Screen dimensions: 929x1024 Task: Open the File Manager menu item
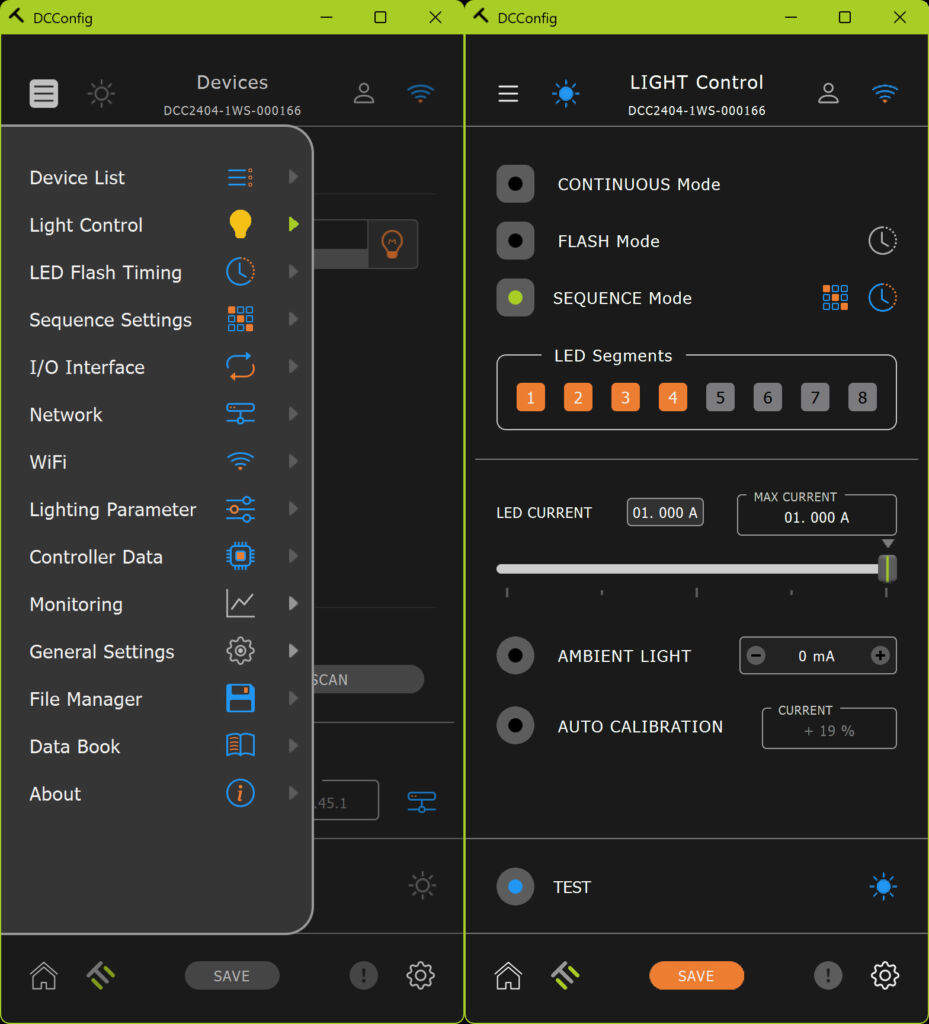point(86,699)
